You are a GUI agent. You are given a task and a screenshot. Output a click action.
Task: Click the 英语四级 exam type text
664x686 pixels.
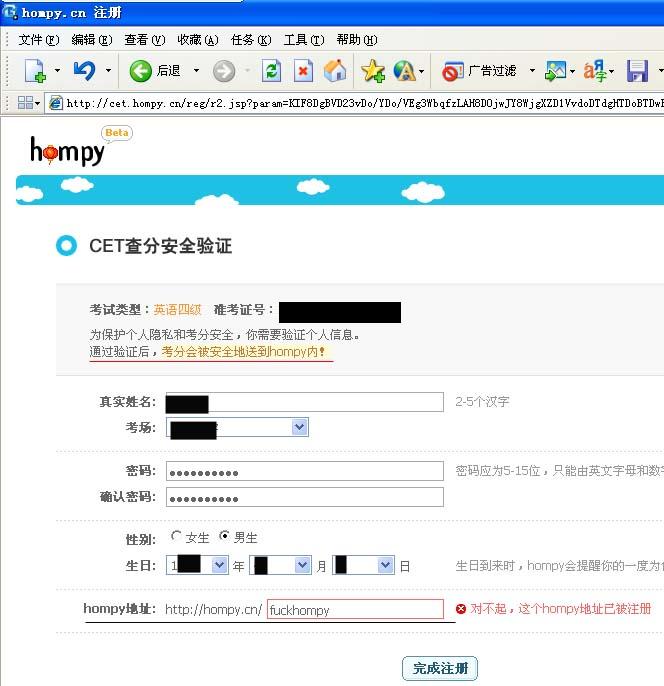(177, 310)
